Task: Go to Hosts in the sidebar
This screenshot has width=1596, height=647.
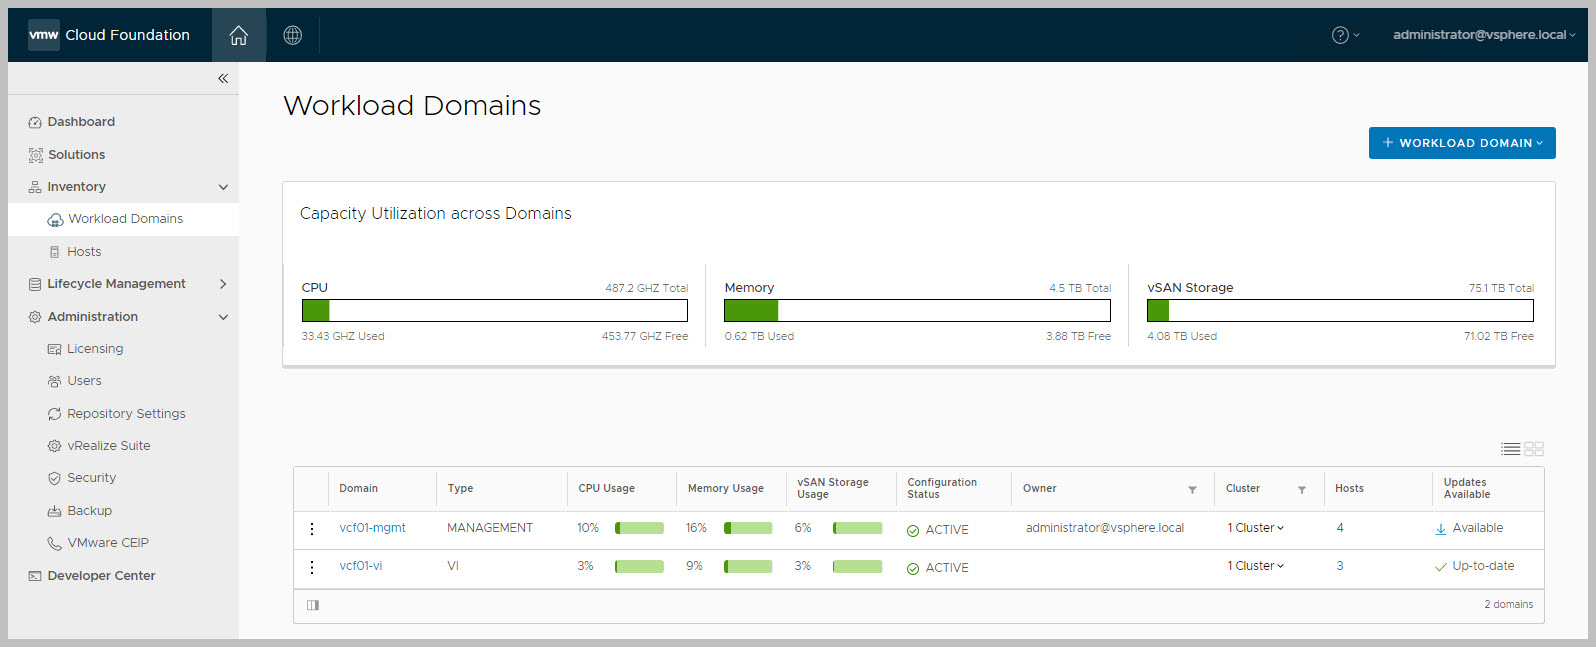Action: [84, 252]
